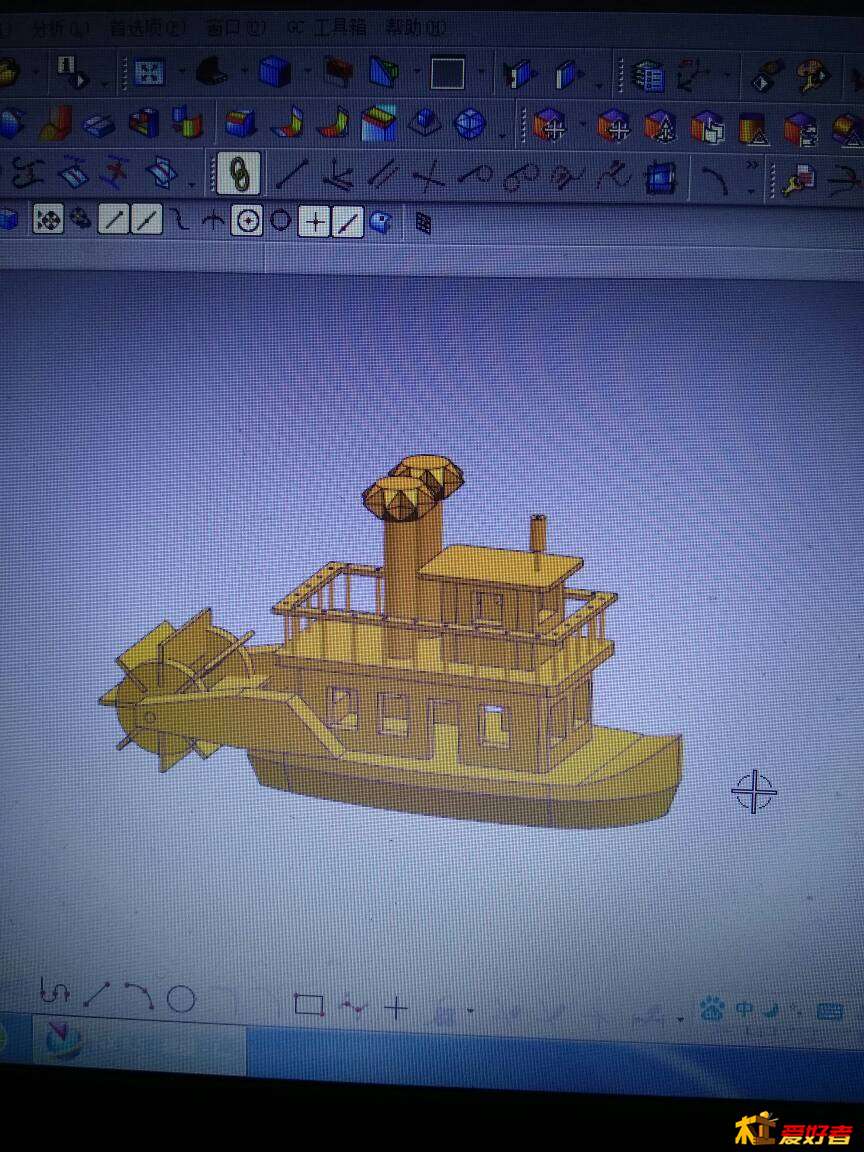Select the Profile sketch tool
Screen dimensions: 864x1152
tap(54, 992)
